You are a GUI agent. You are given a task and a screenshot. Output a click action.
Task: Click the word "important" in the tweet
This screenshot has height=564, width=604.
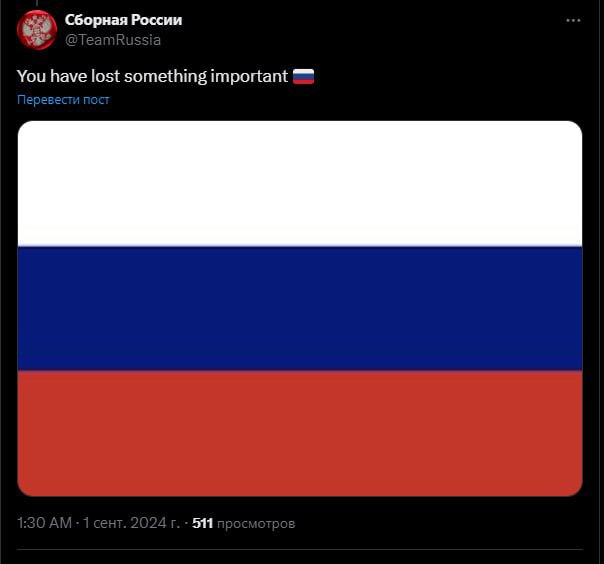click(x=249, y=76)
